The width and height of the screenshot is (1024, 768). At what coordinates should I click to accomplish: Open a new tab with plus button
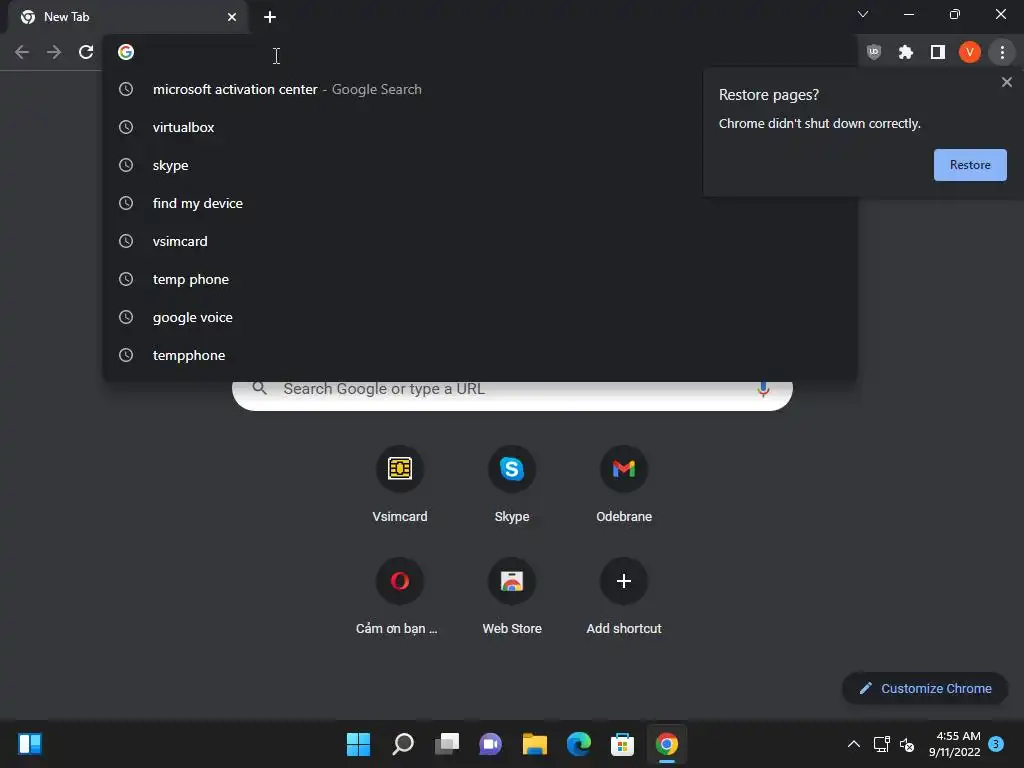point(270,17)
